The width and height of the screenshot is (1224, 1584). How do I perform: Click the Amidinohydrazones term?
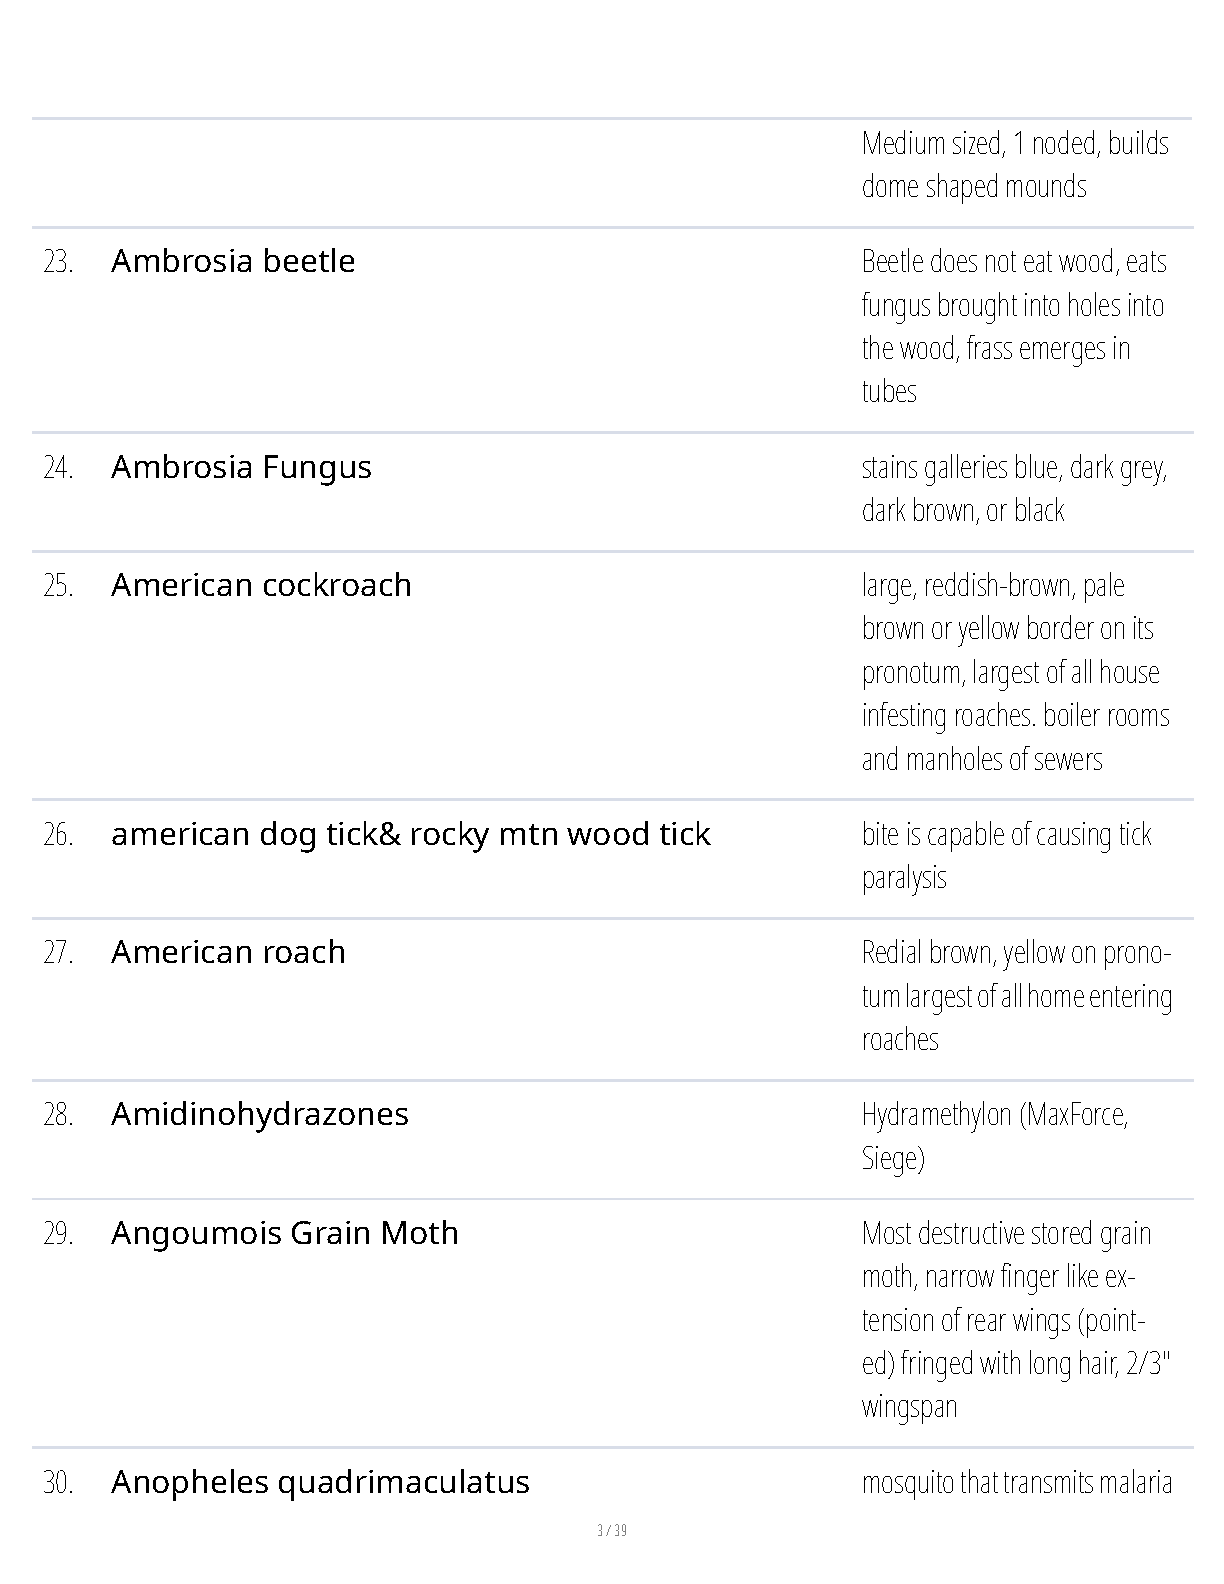[x=260, y=1114]
